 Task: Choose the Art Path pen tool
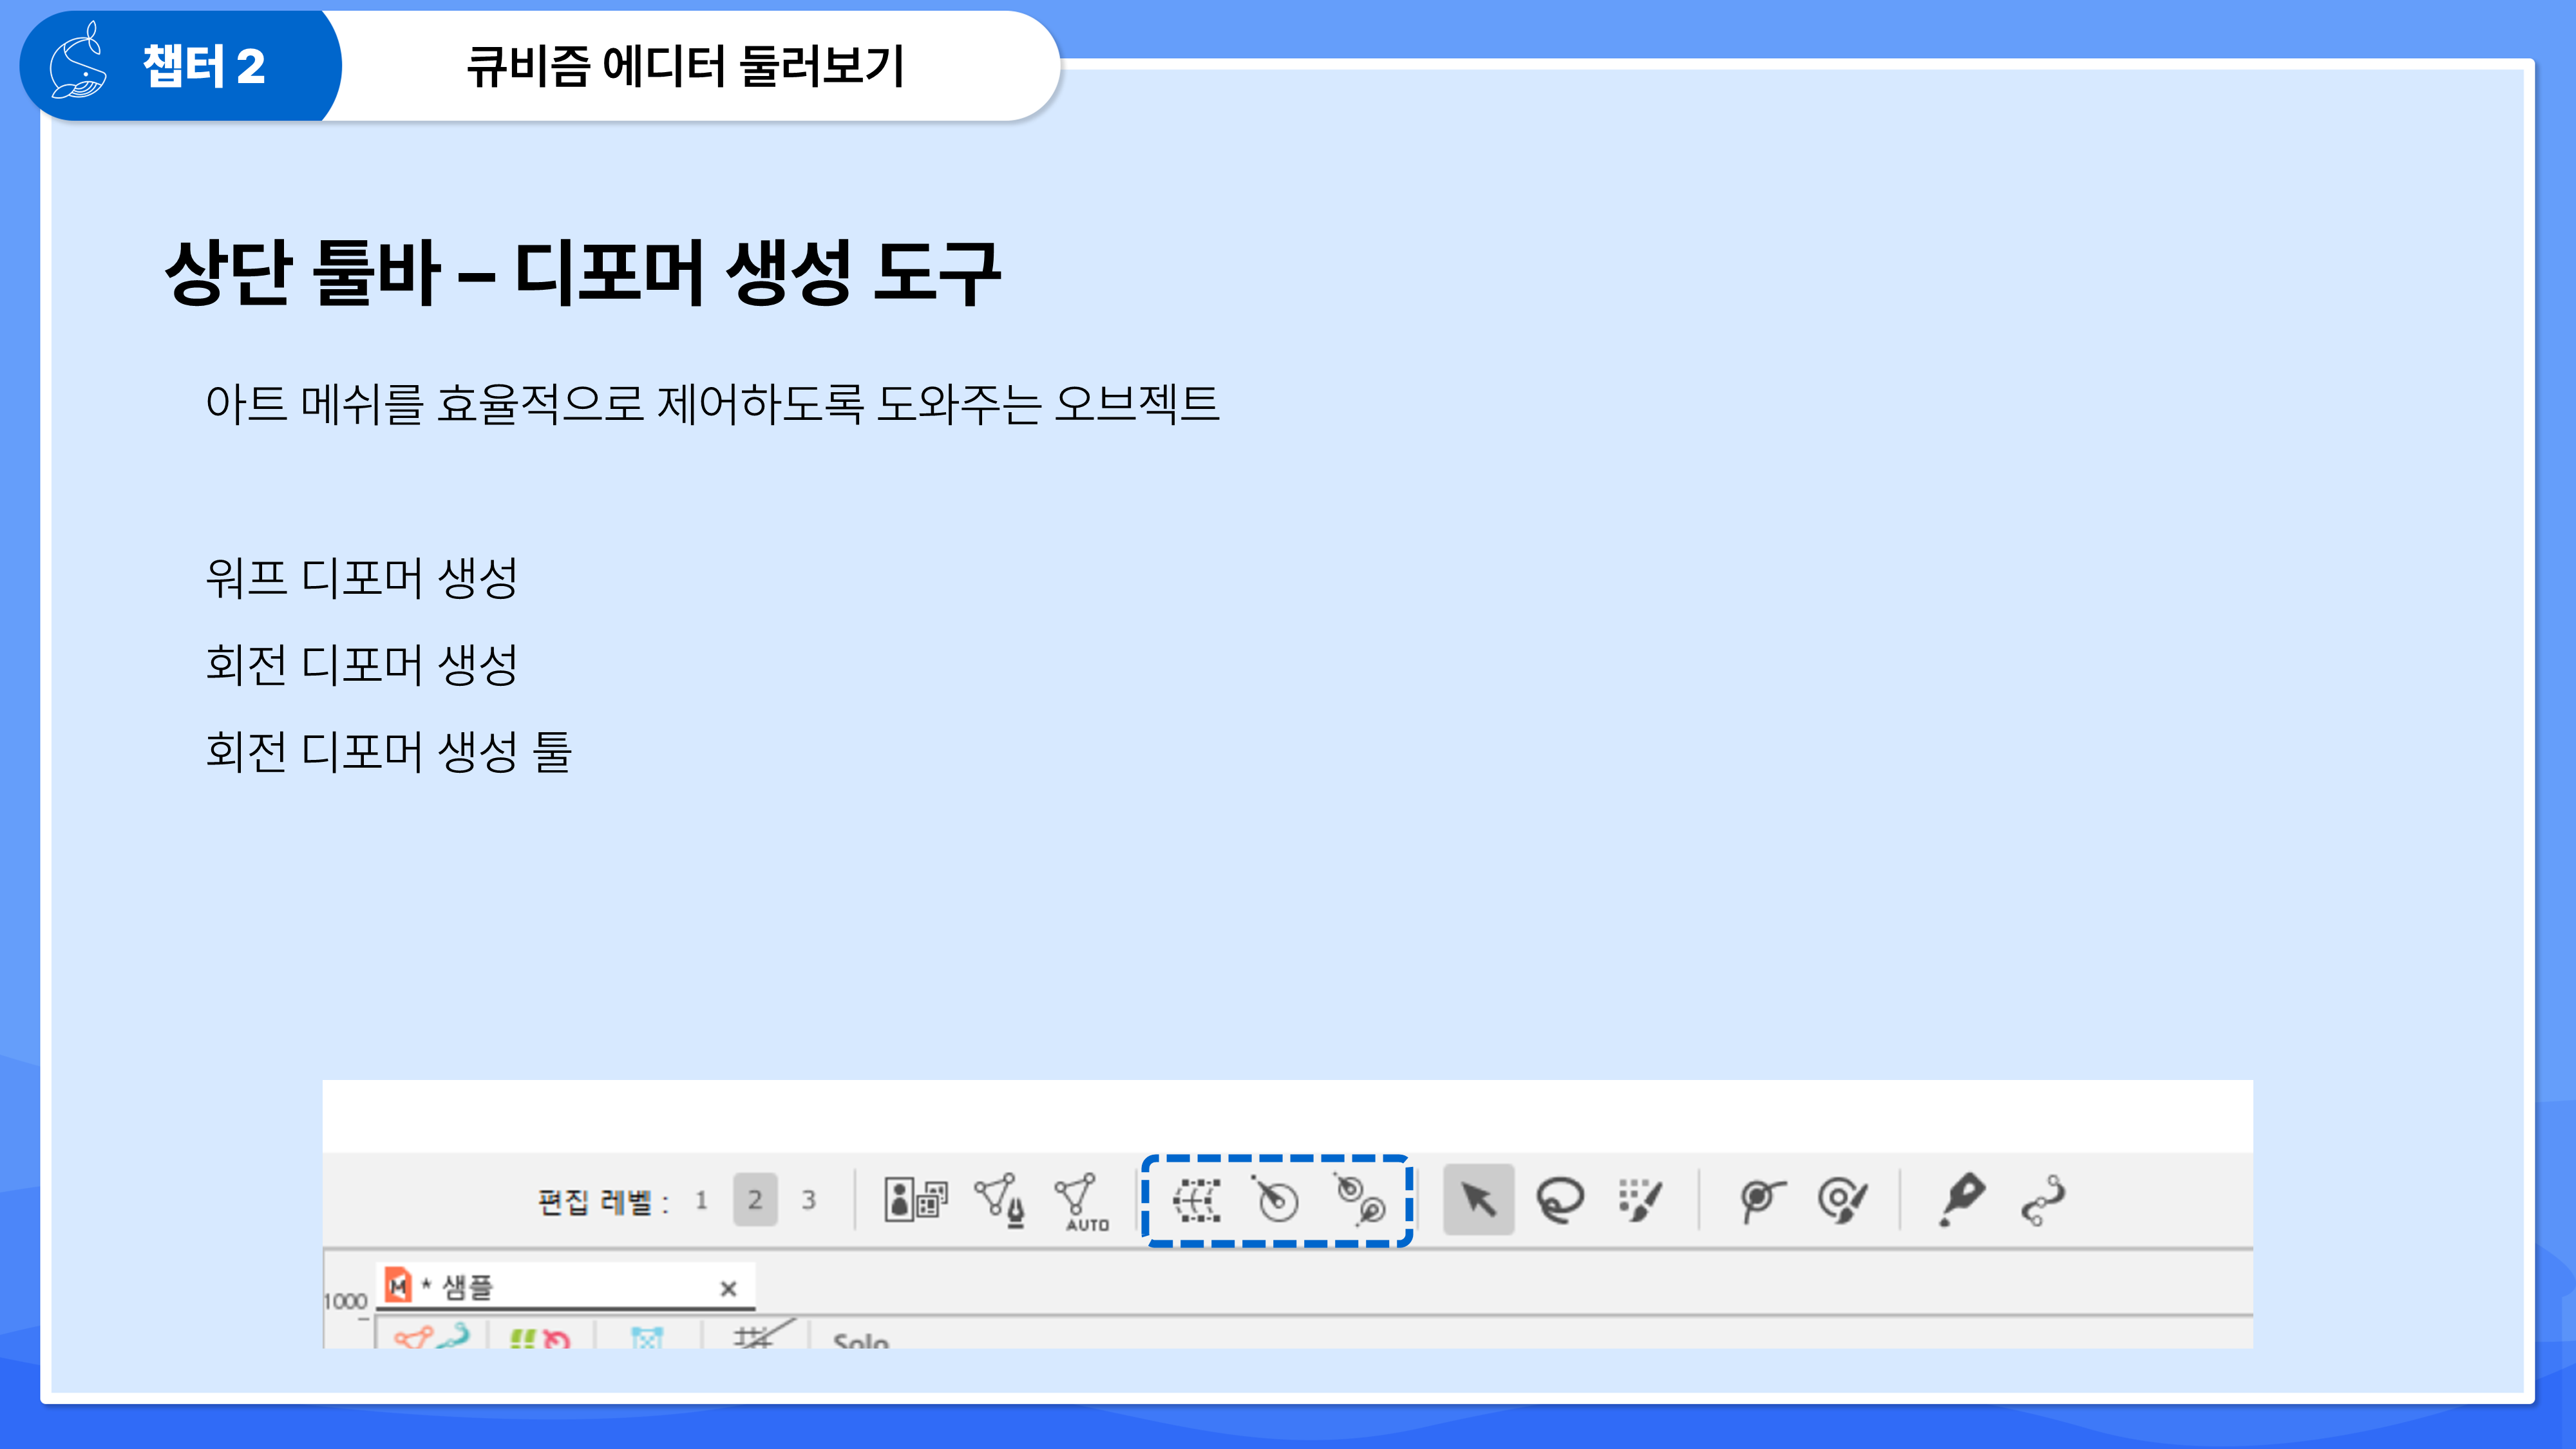pos(1961,1199)
